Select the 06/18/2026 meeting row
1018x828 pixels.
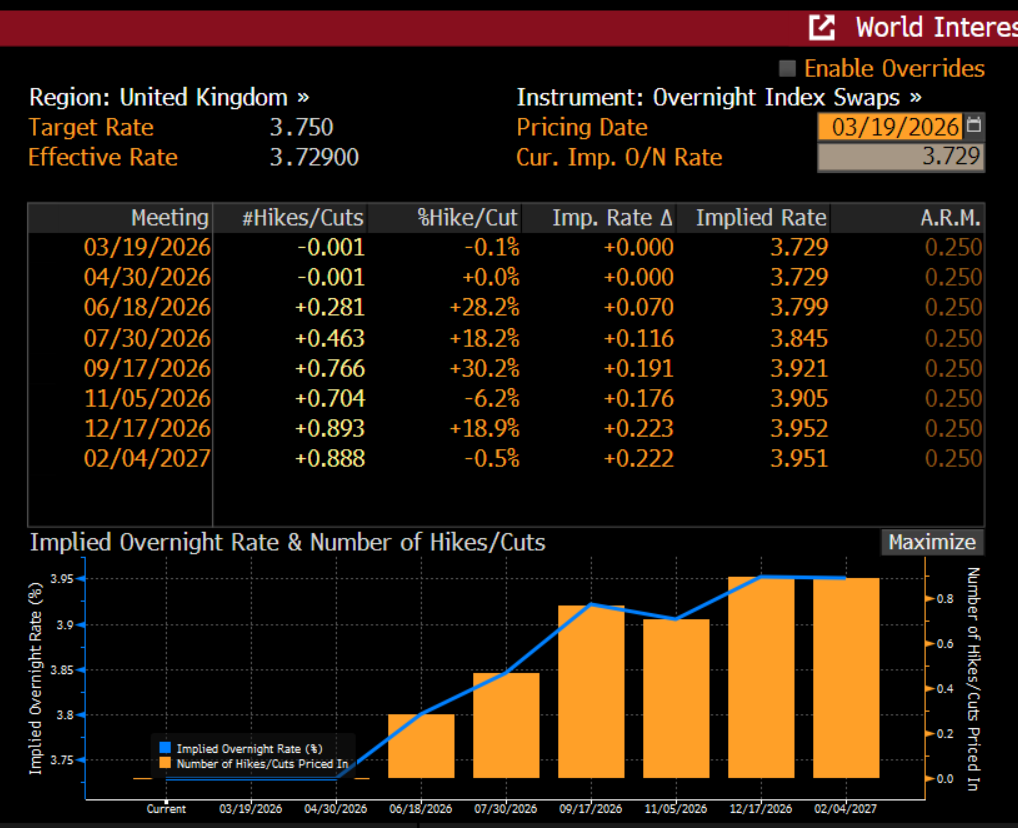(x=148, y=307)
